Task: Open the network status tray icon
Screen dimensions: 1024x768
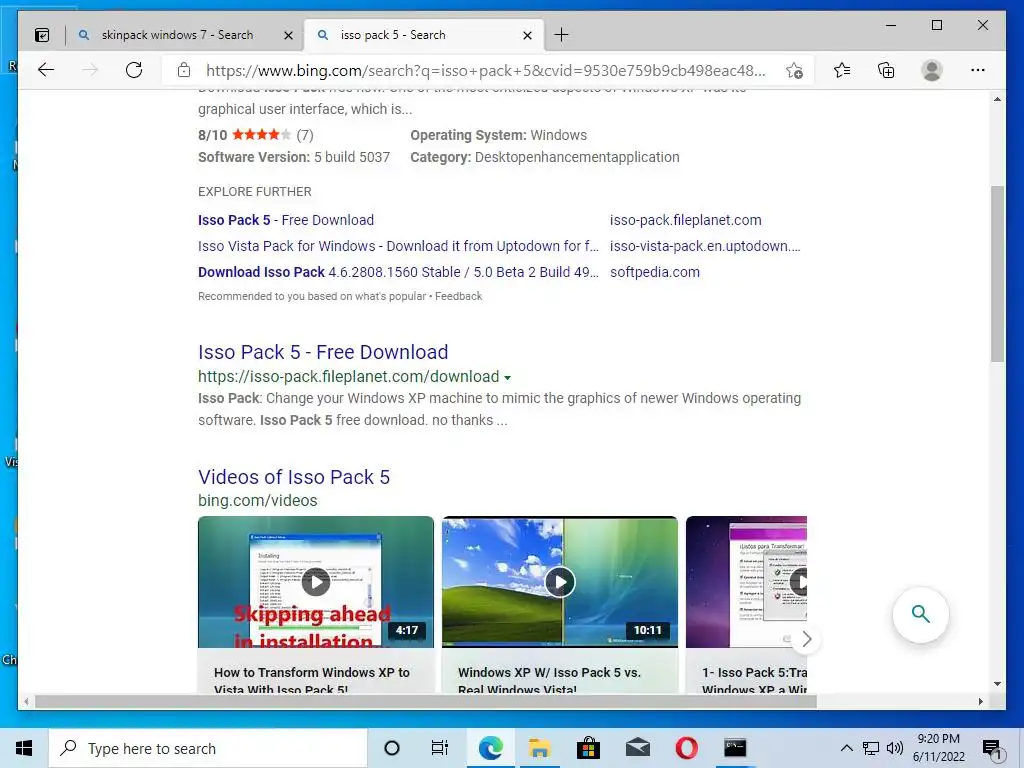Action: (x=871, y=748)
